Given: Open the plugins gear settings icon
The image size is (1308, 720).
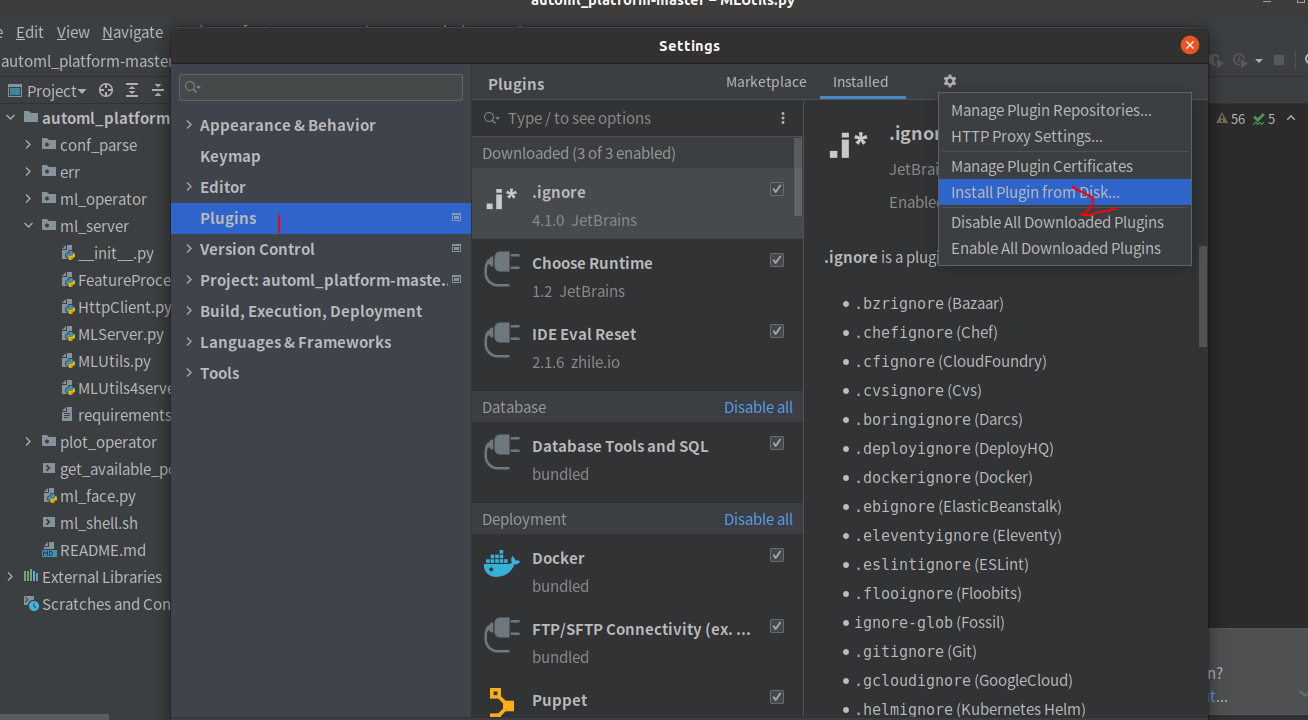Looking at the screenshot, I should pos(949,81).
